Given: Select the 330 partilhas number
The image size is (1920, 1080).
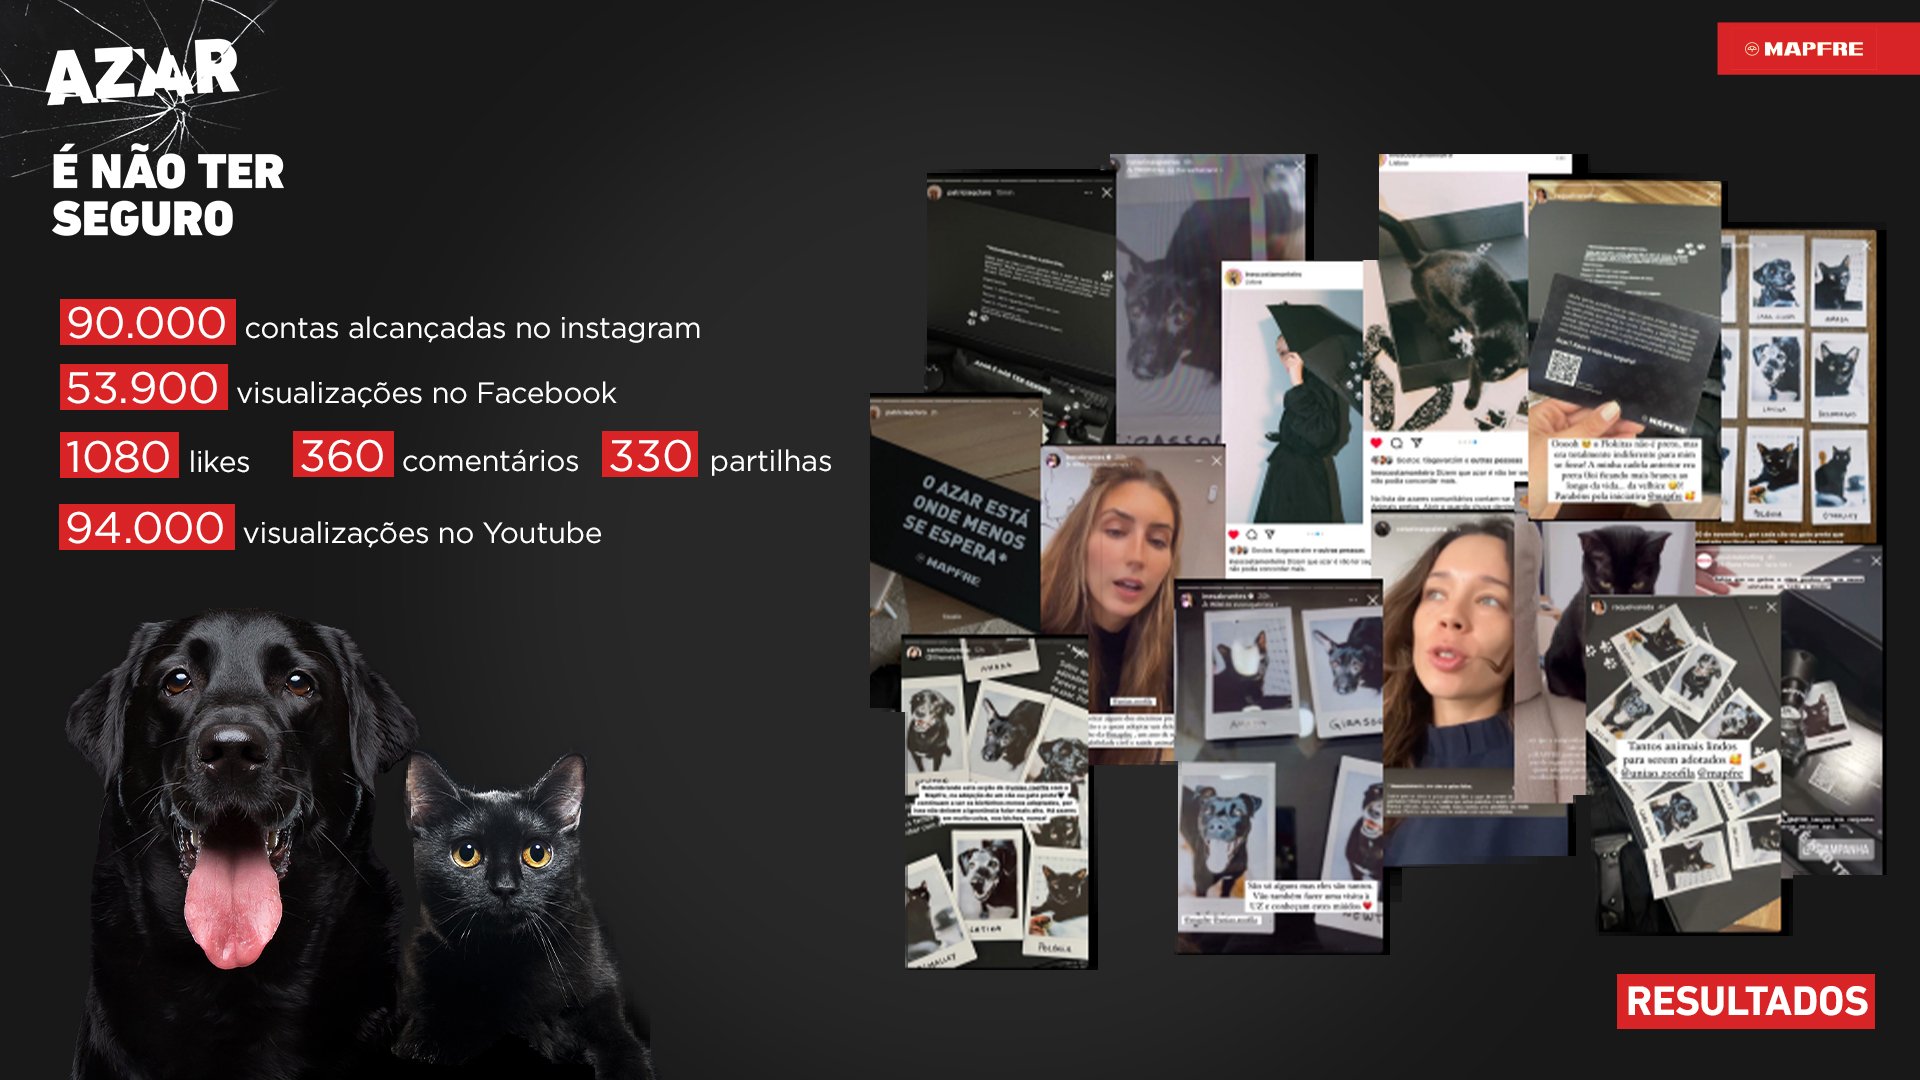Looking at the screenshot, I should coord(650,456).
